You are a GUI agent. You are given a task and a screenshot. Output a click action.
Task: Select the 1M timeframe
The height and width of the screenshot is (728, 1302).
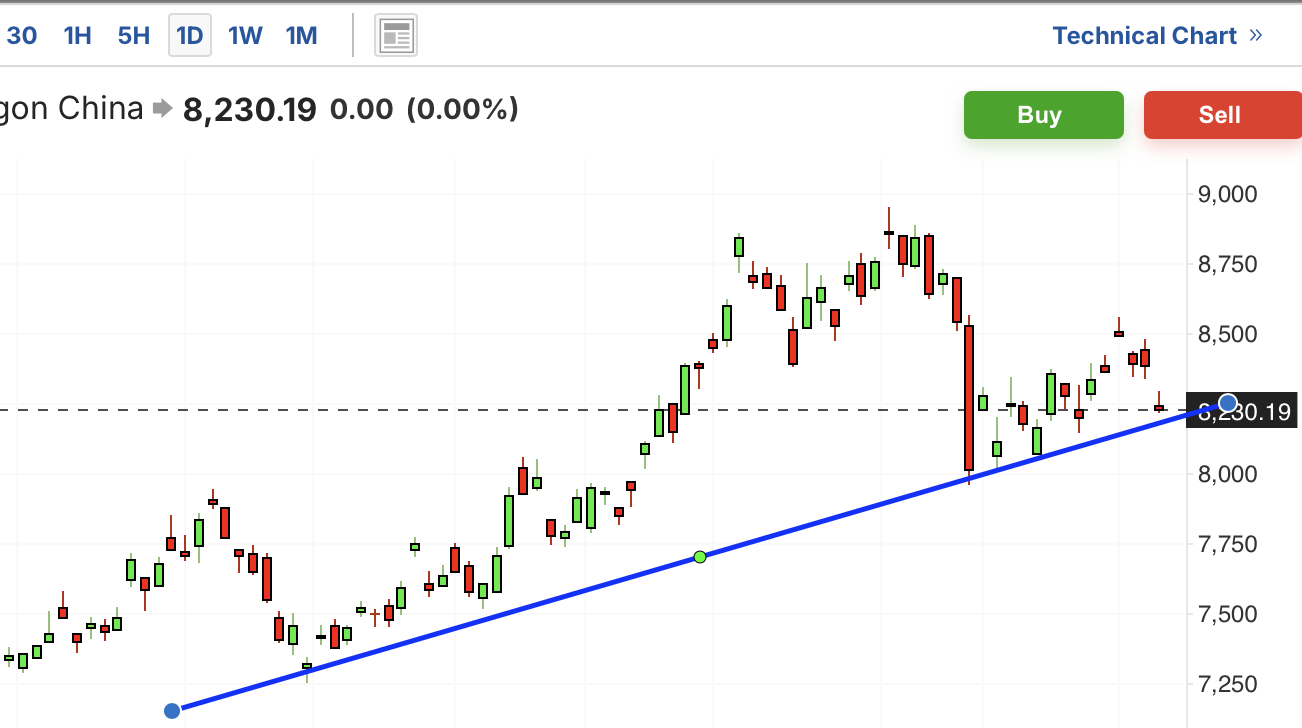pyautogui.click(x=301, y=36)
